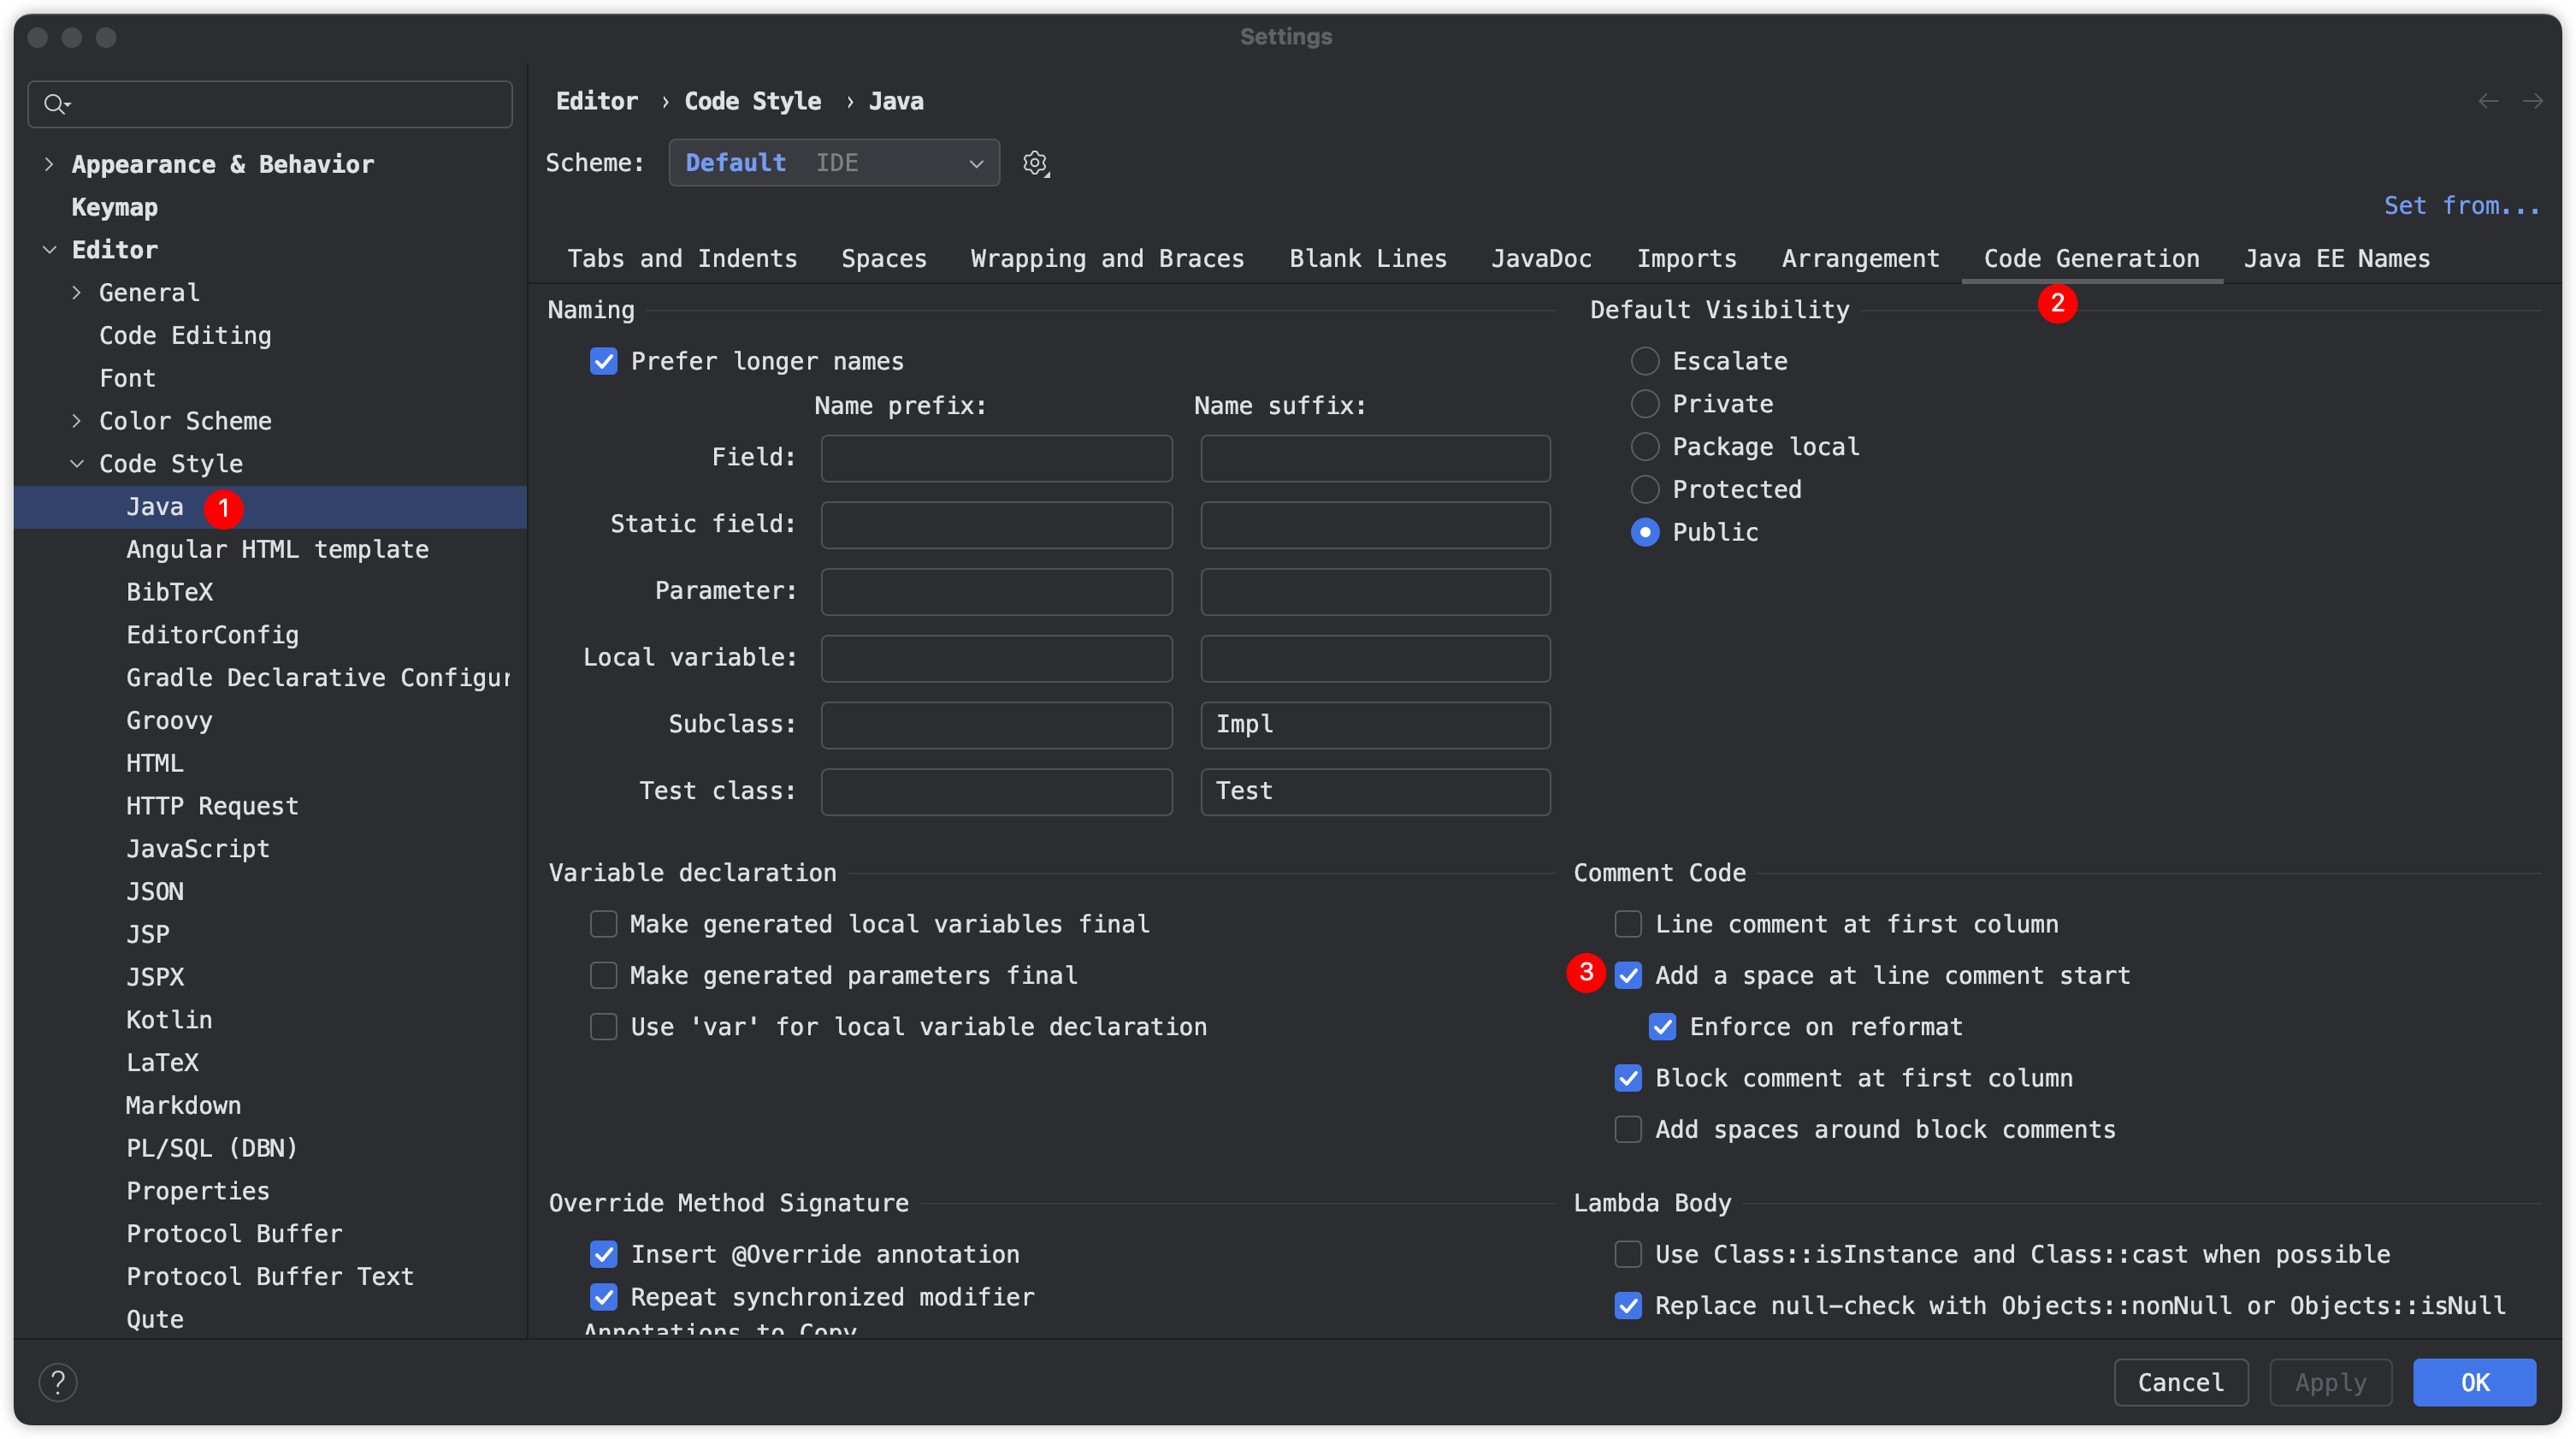Open the Scheme dropdown
Image resolution: width=2576 pixels, height=1439 pixels.
click(834, 163)
